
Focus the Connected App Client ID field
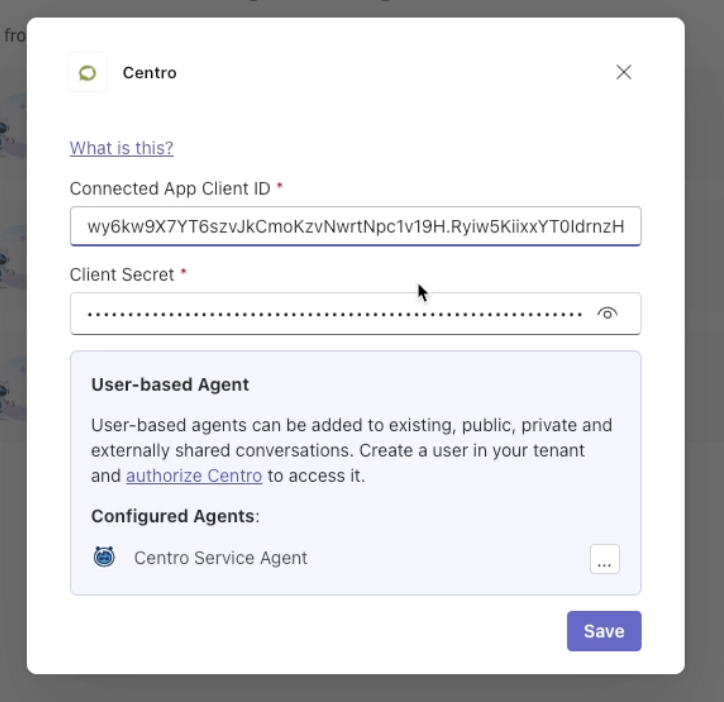[x=356, y=226]
